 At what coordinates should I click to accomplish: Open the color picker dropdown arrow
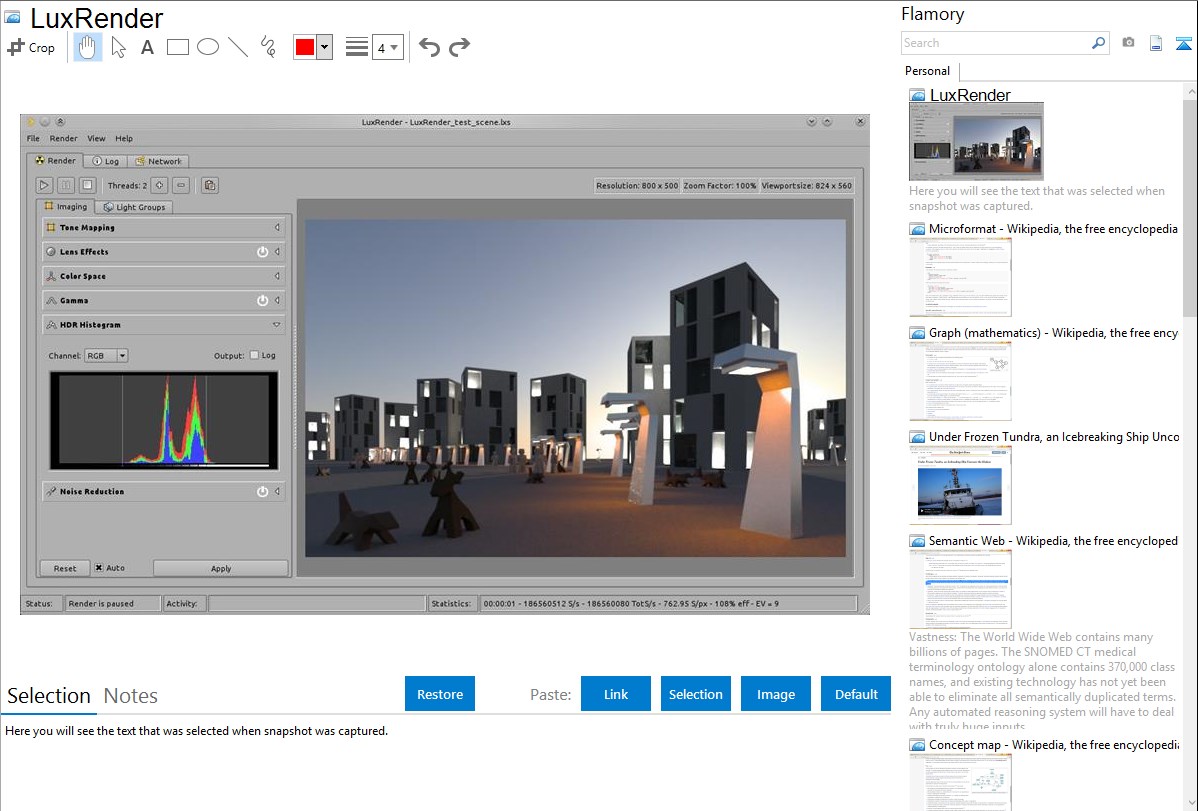325,47
